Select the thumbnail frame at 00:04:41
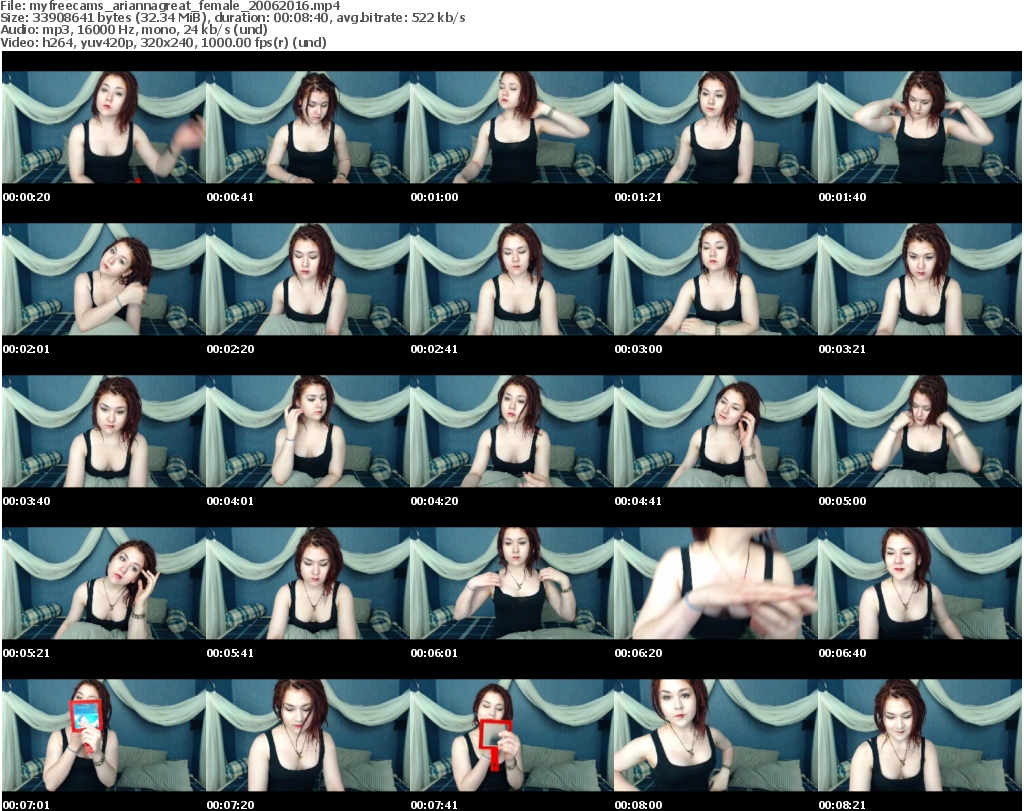Viewport: 1024px width, 811px height. (x=716, y=432)
